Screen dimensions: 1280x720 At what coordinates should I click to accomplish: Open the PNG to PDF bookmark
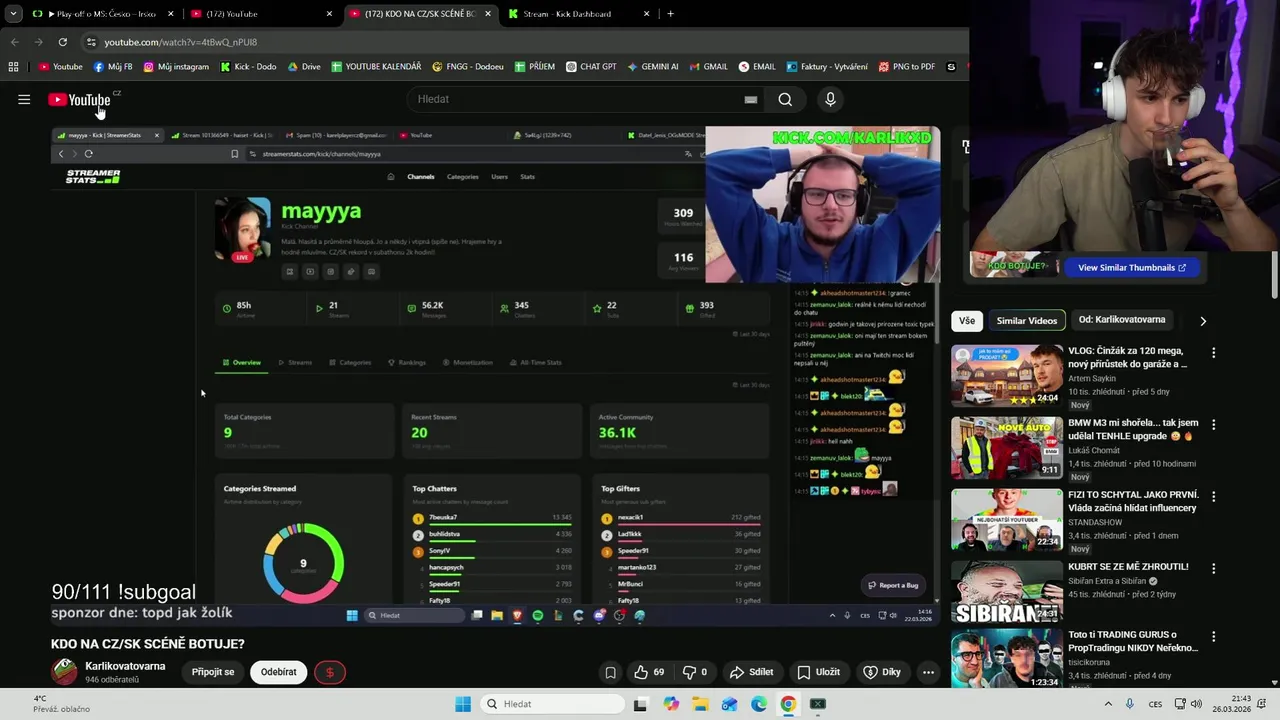click(907, 67)
